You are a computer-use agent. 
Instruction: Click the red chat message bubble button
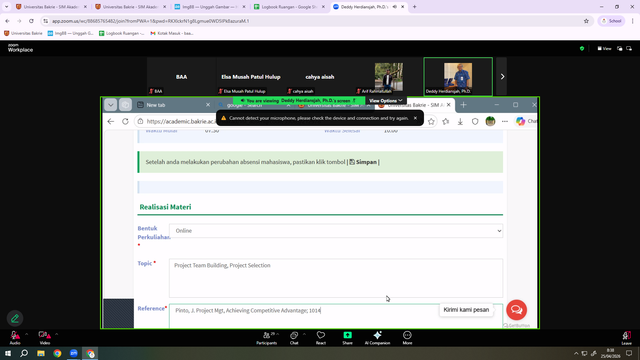516,310
